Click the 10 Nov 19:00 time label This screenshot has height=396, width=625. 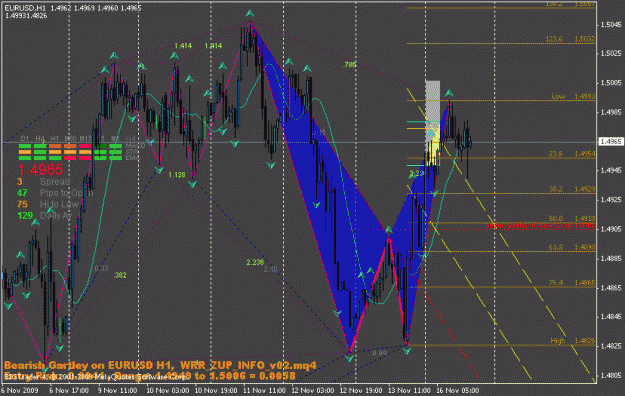(216, 390)
